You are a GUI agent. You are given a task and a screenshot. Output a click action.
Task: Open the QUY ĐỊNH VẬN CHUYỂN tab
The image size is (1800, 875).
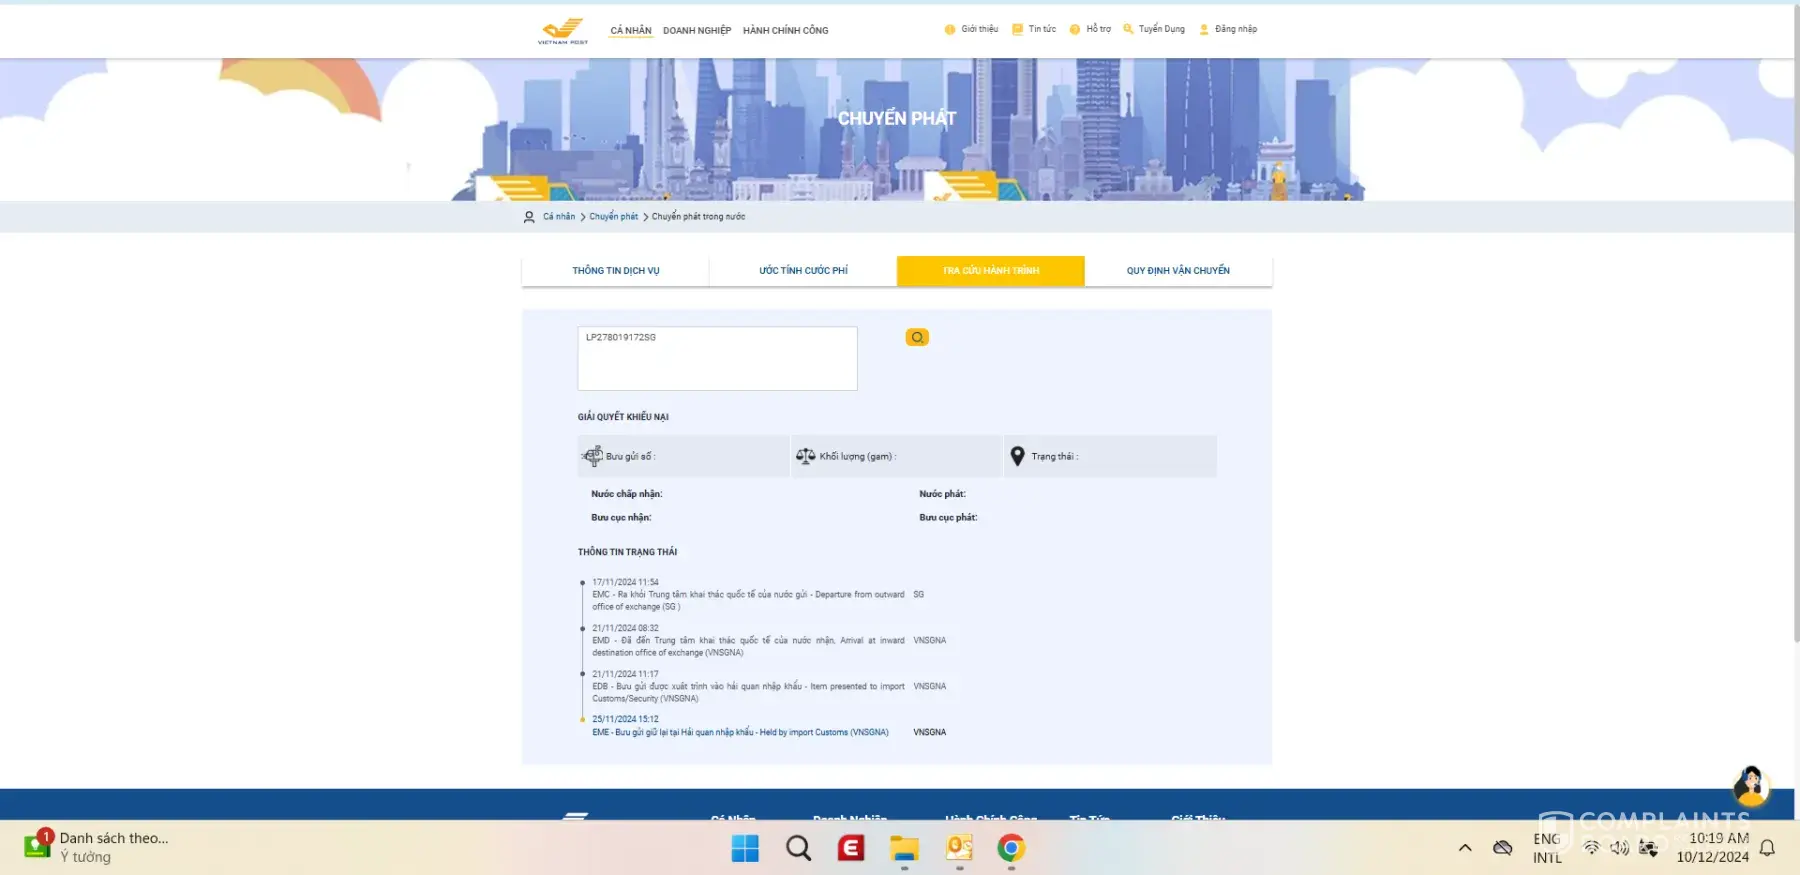(1178, 271)
